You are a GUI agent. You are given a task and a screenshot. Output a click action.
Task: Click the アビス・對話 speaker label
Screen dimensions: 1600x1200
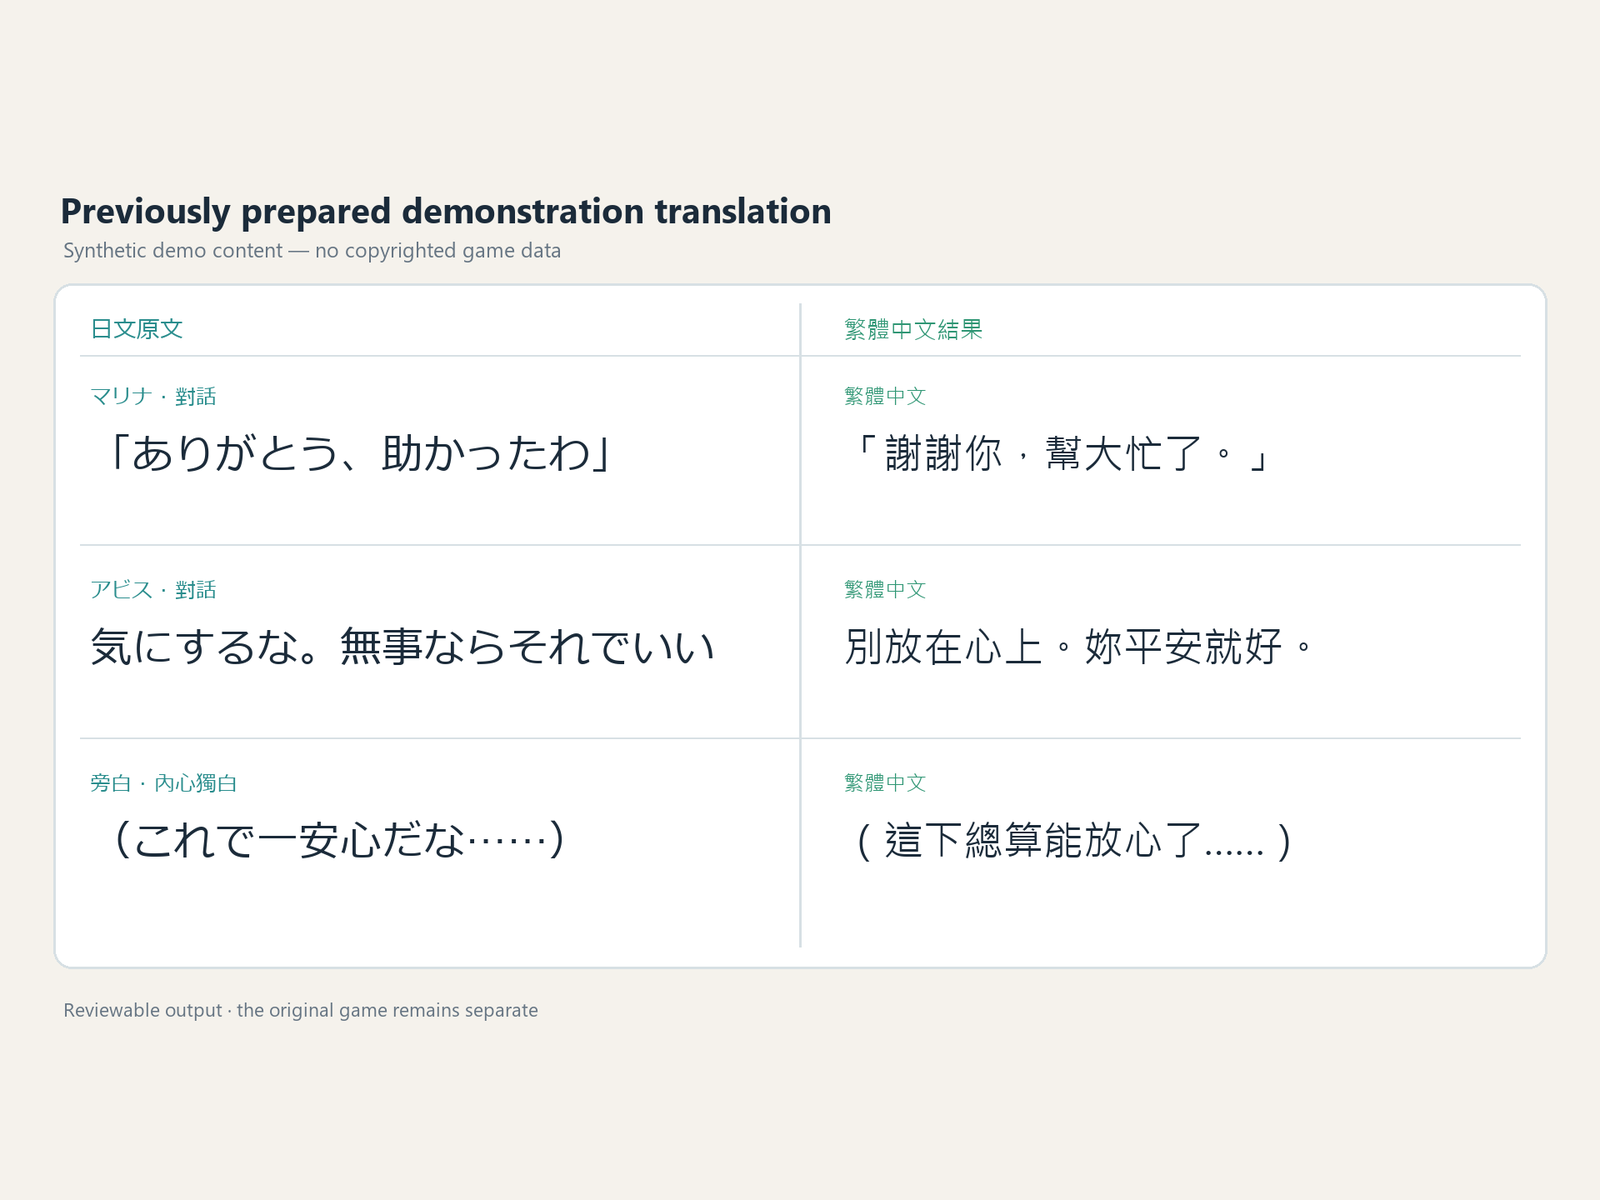coord(153,590)
